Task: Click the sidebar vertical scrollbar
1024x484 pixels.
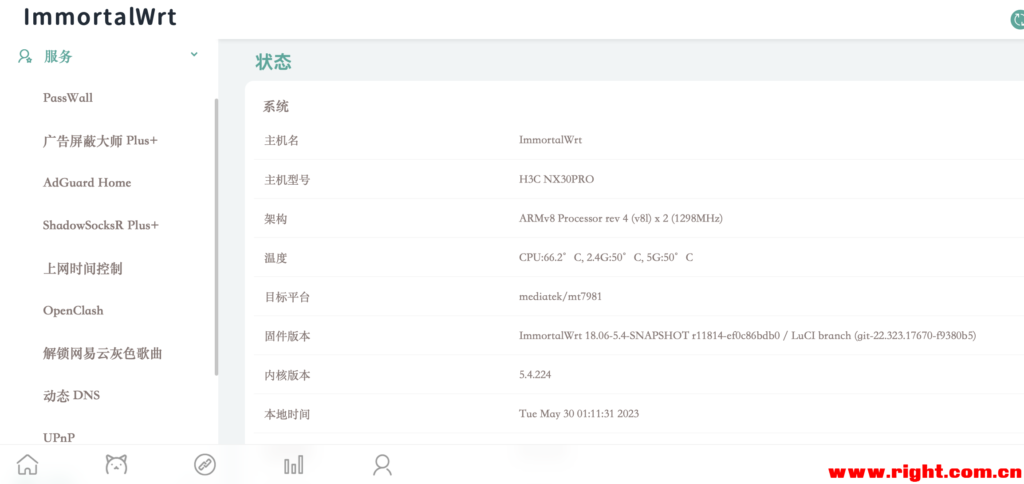Action: click(216, 236)
